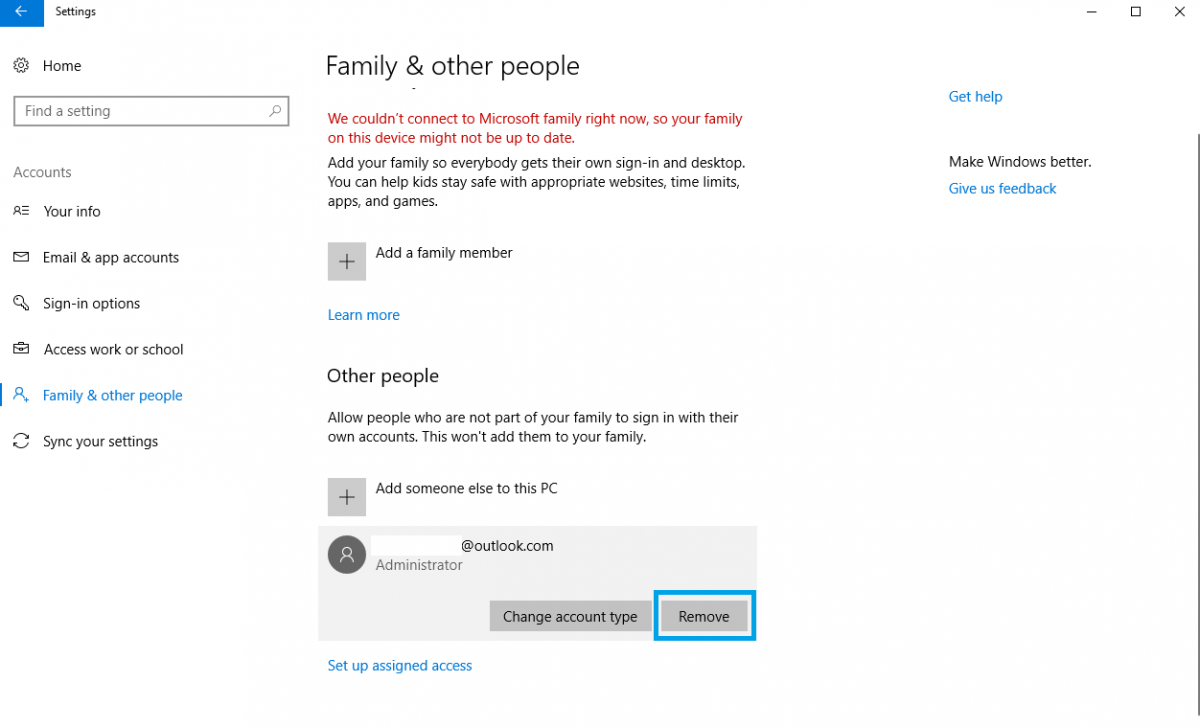Click the back arrow in title bar

(21, 12)
